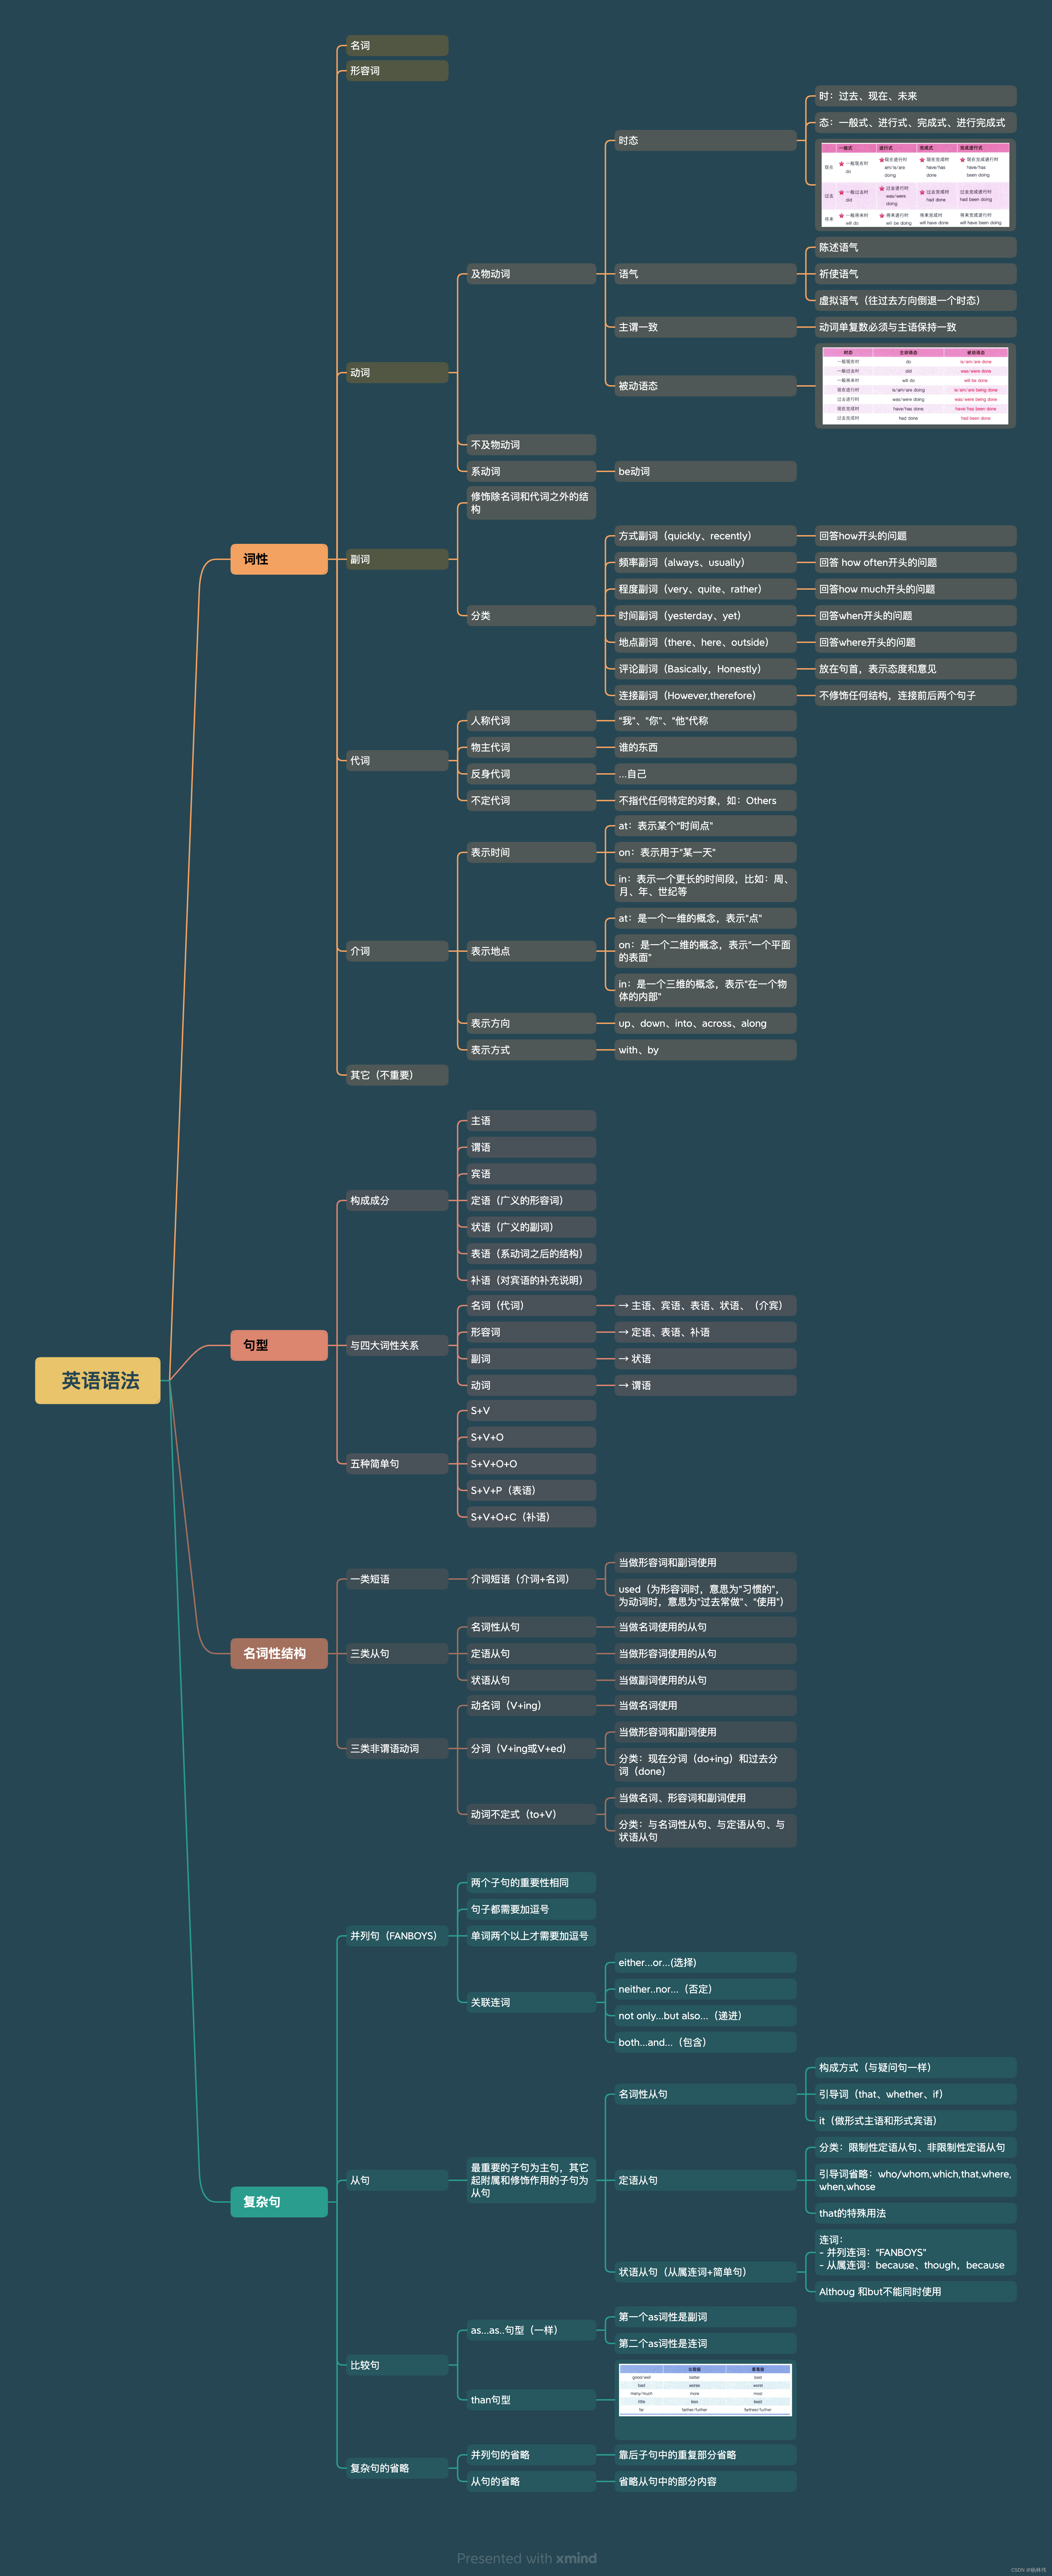Select the 时态 node
Viewport: 1052px width, 2576px height.
(x=705, y=141)
